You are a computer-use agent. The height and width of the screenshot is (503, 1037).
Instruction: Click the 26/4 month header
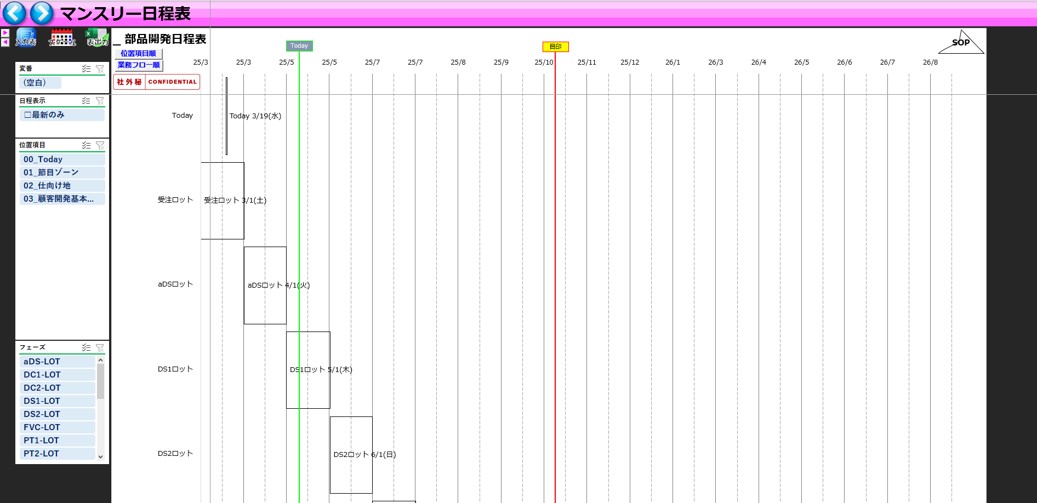[x=759, y=62]
